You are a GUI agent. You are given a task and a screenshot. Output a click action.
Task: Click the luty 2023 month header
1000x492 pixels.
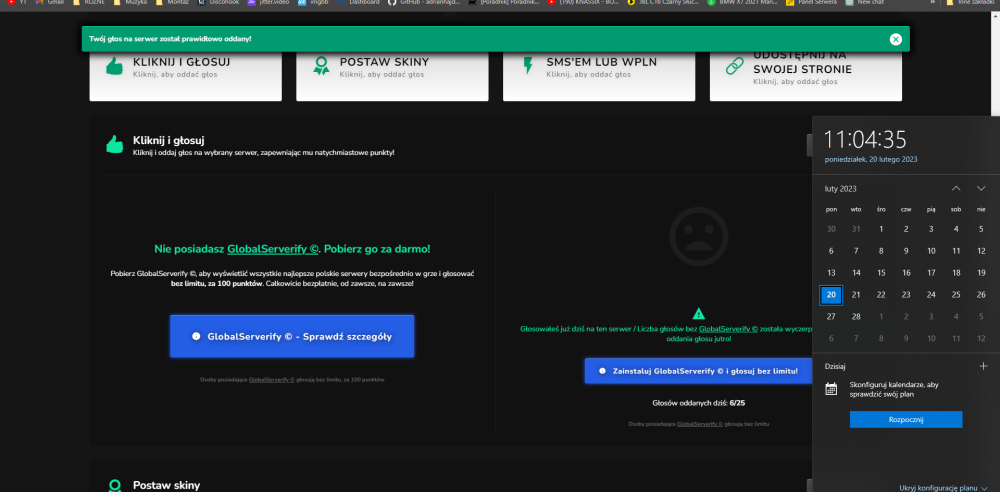pyautogui.click(x=841, y=189)
